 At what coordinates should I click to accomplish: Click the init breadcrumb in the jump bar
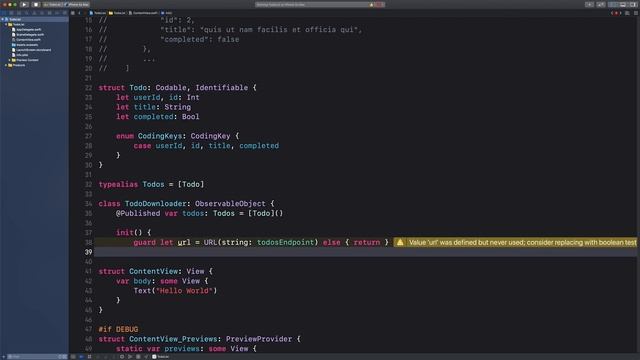tap(167, 13)
